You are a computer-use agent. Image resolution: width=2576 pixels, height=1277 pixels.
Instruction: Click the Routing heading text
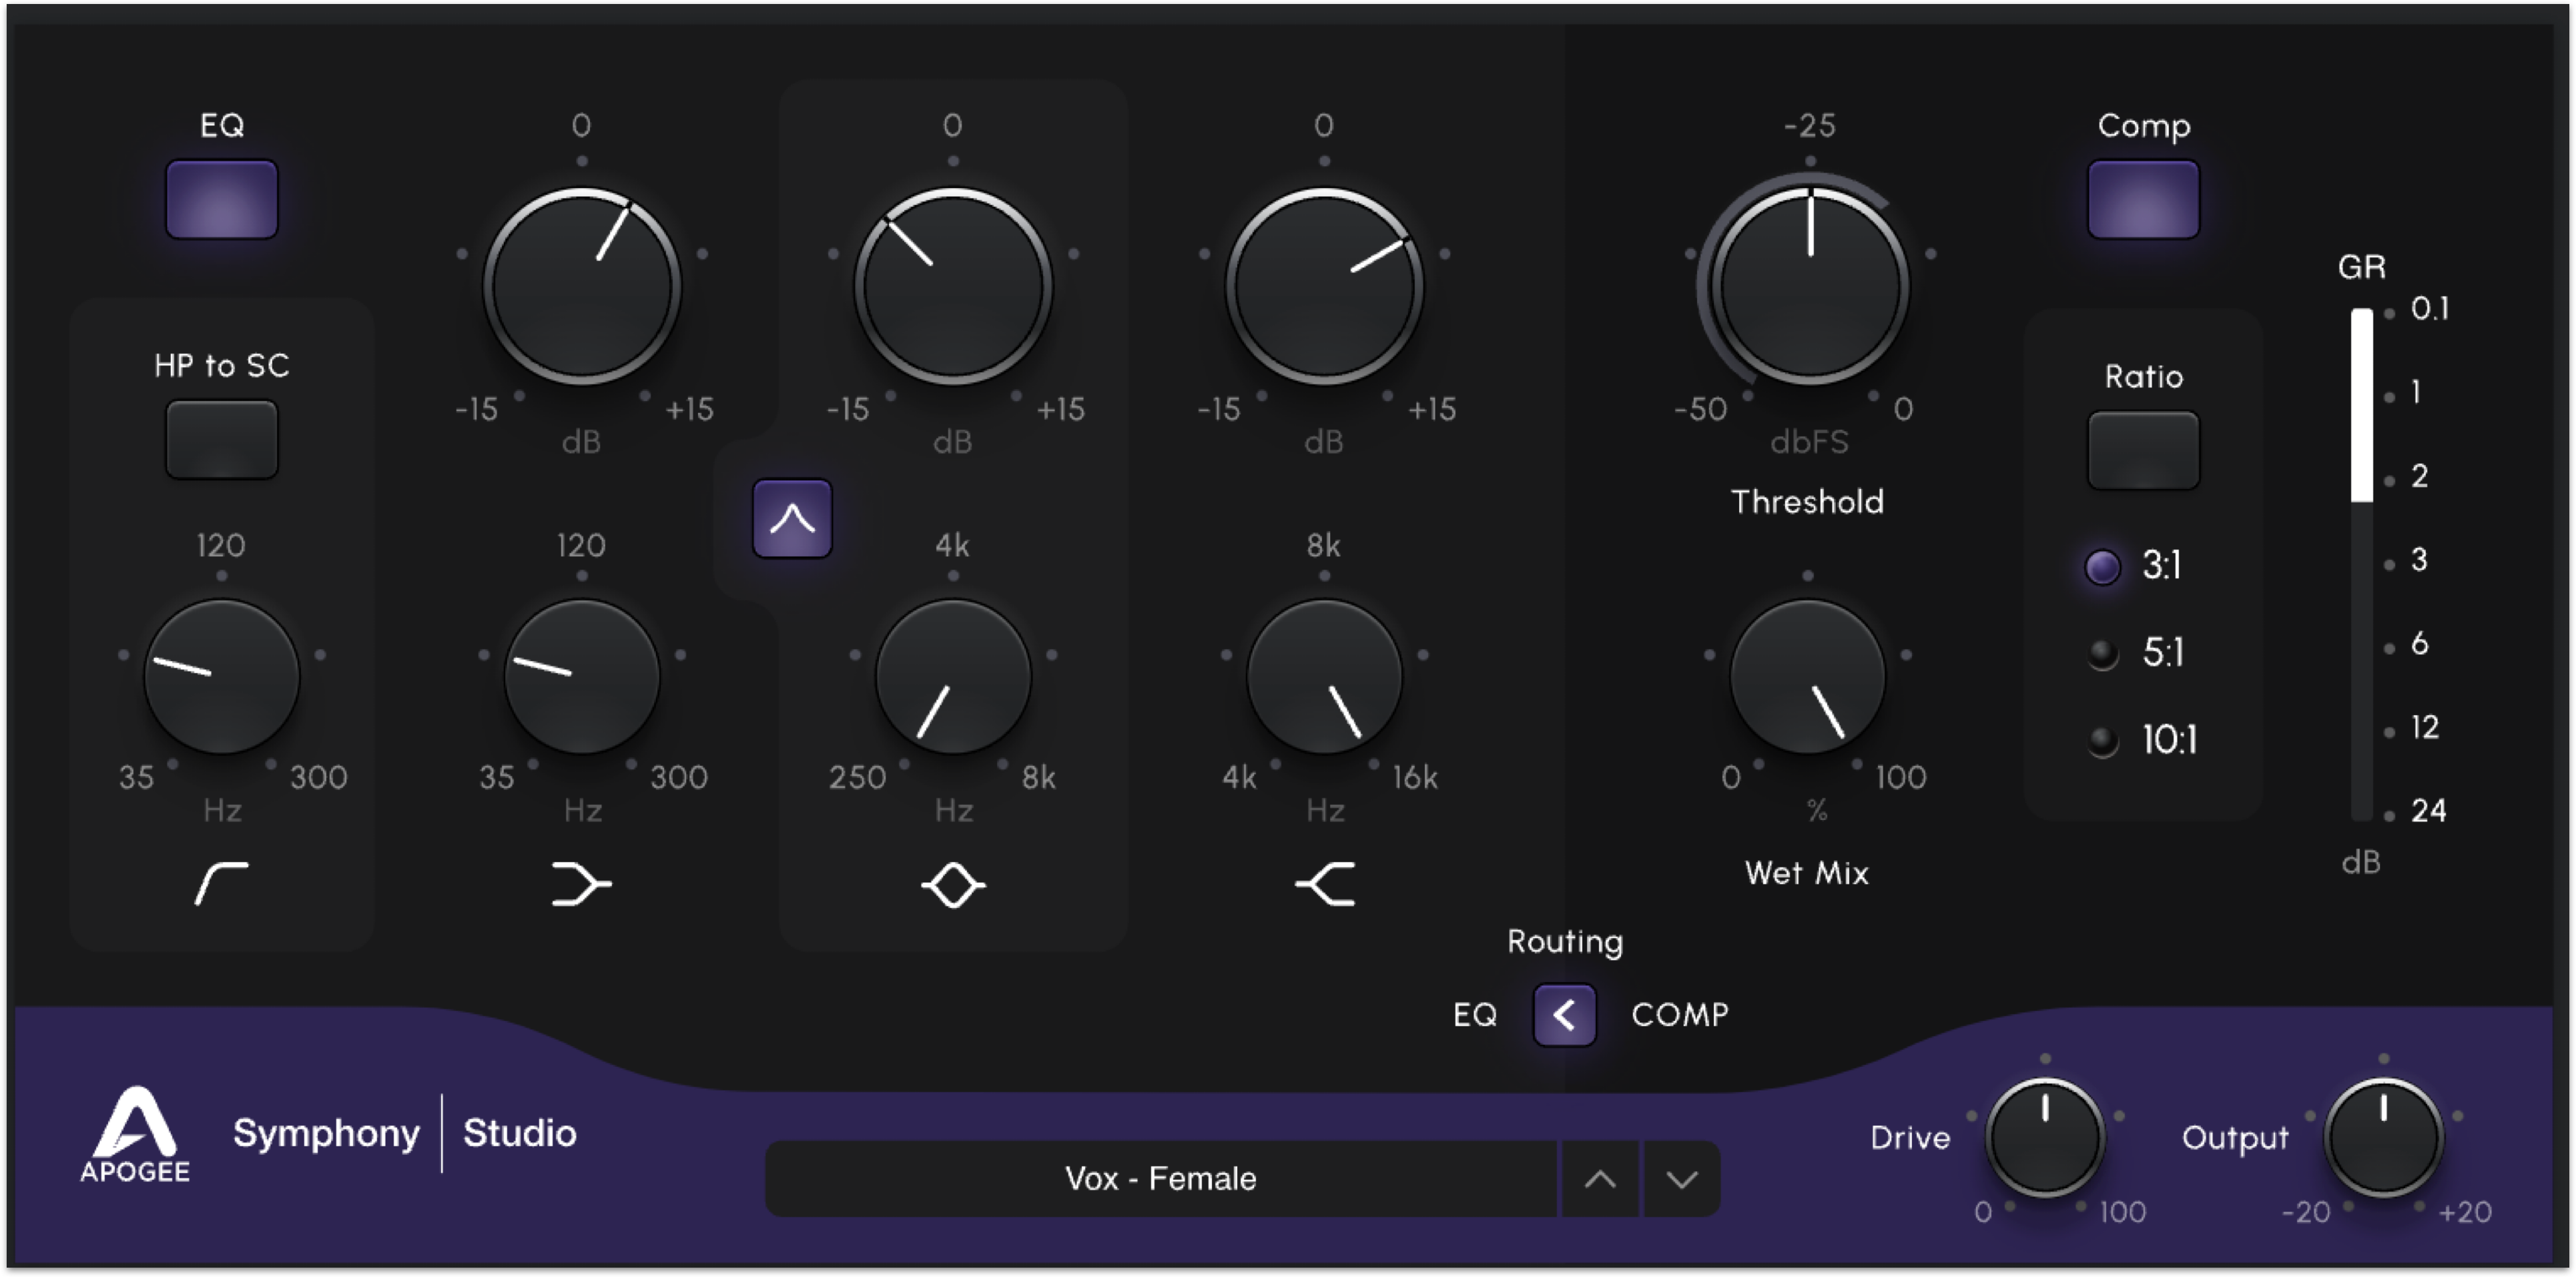(1565, 942)
